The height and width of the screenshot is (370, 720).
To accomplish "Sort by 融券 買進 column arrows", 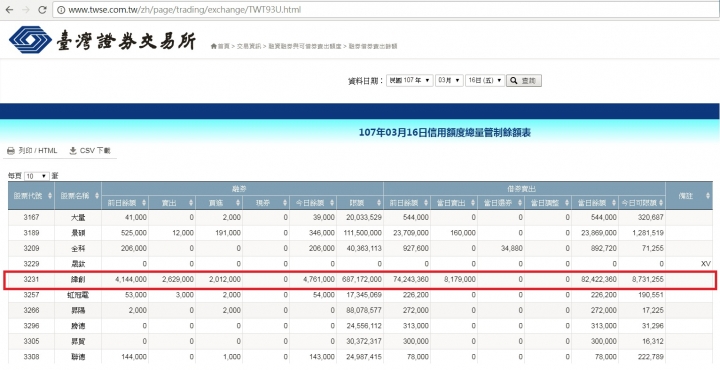I will coord(238,203).
